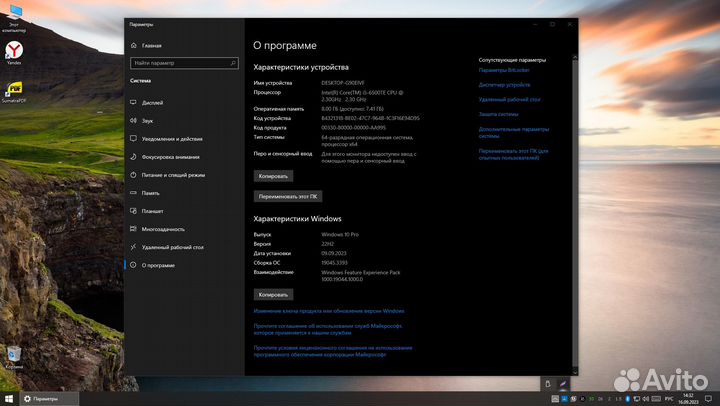Click the Windows 10 Pro edition value
This screenshot has height=406, width=720.
pyautogui.click(x=340, y=234)
